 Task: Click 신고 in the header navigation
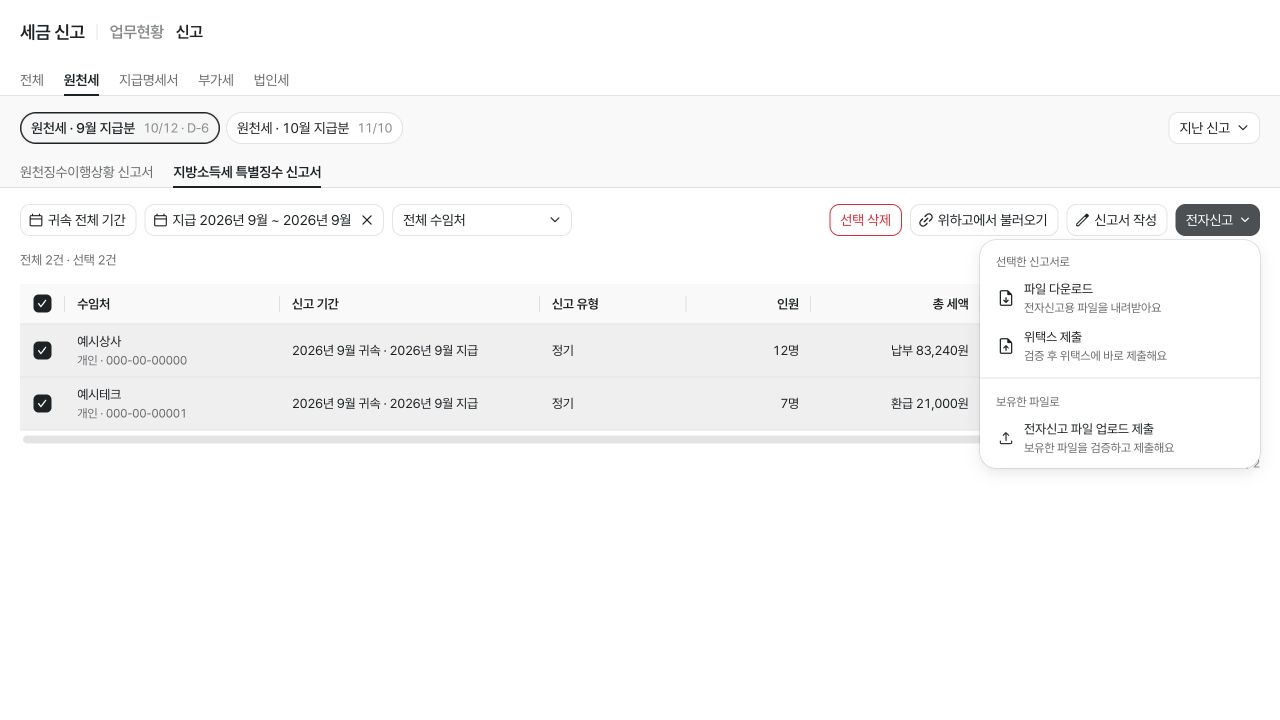(x=189, y=32)
